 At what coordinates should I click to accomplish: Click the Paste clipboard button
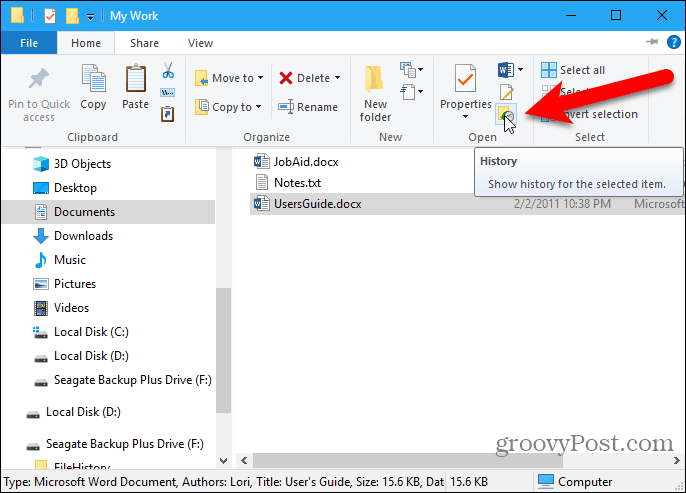click(x=136, y=87)
